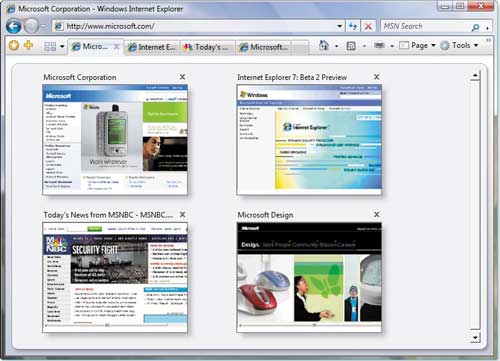Click the 'Microsoft Design' thumbnail title text

click(x=265, y=215)
